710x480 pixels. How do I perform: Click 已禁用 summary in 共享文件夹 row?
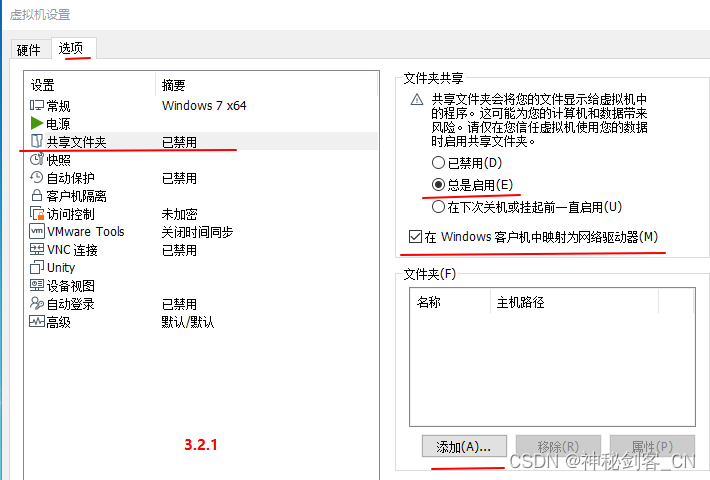point(179,142)
